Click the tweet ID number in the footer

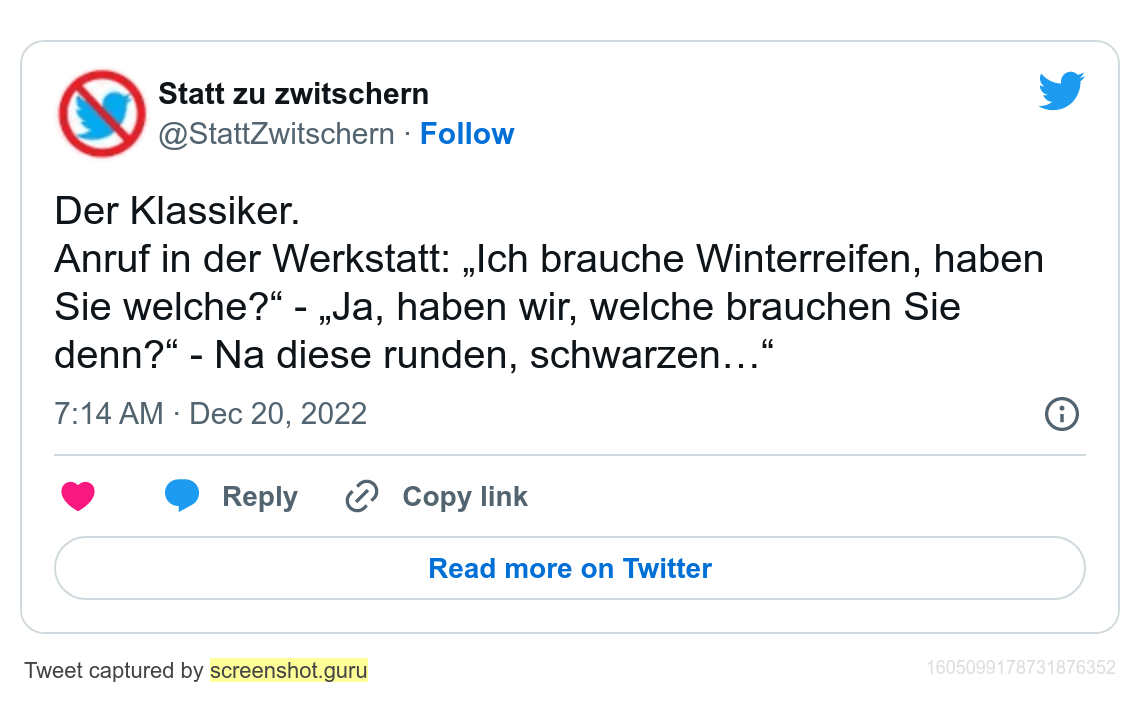point(1020,667)
